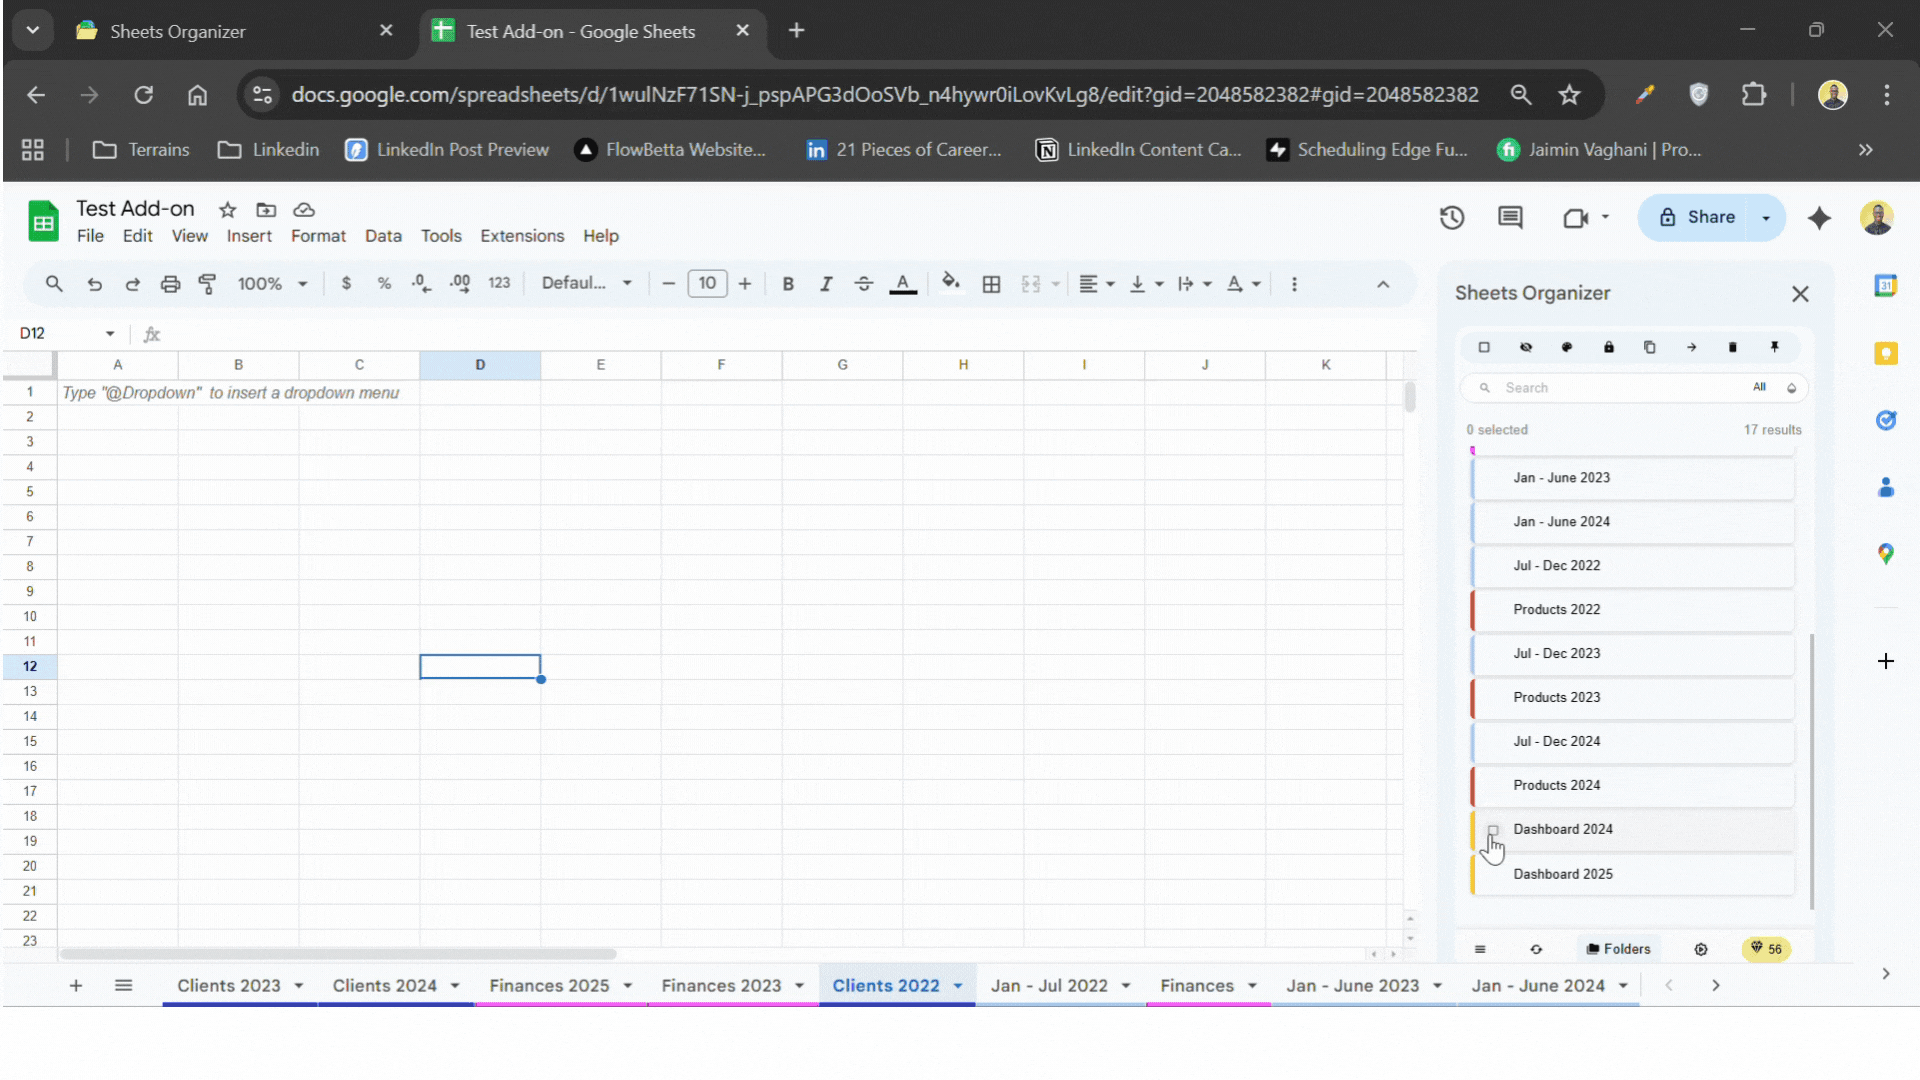This screenshot has width=1920, height=1080.
Task: Click the delete sheets trash icon
Action: click(x=1733, y=347)
